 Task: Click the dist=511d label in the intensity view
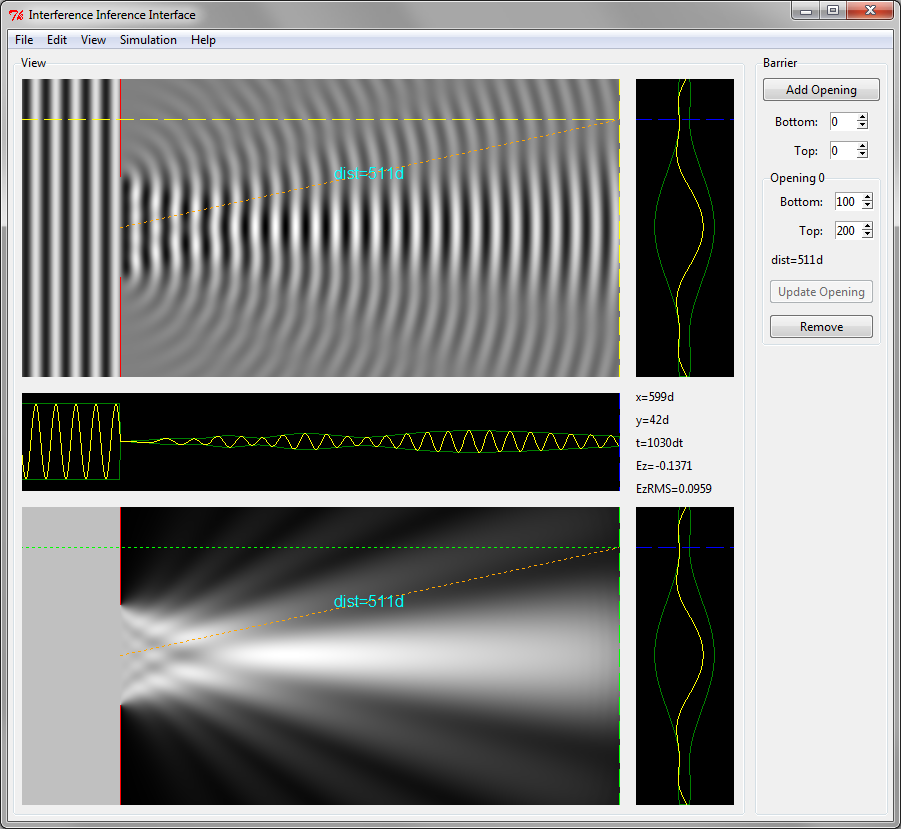click(369, 601)
